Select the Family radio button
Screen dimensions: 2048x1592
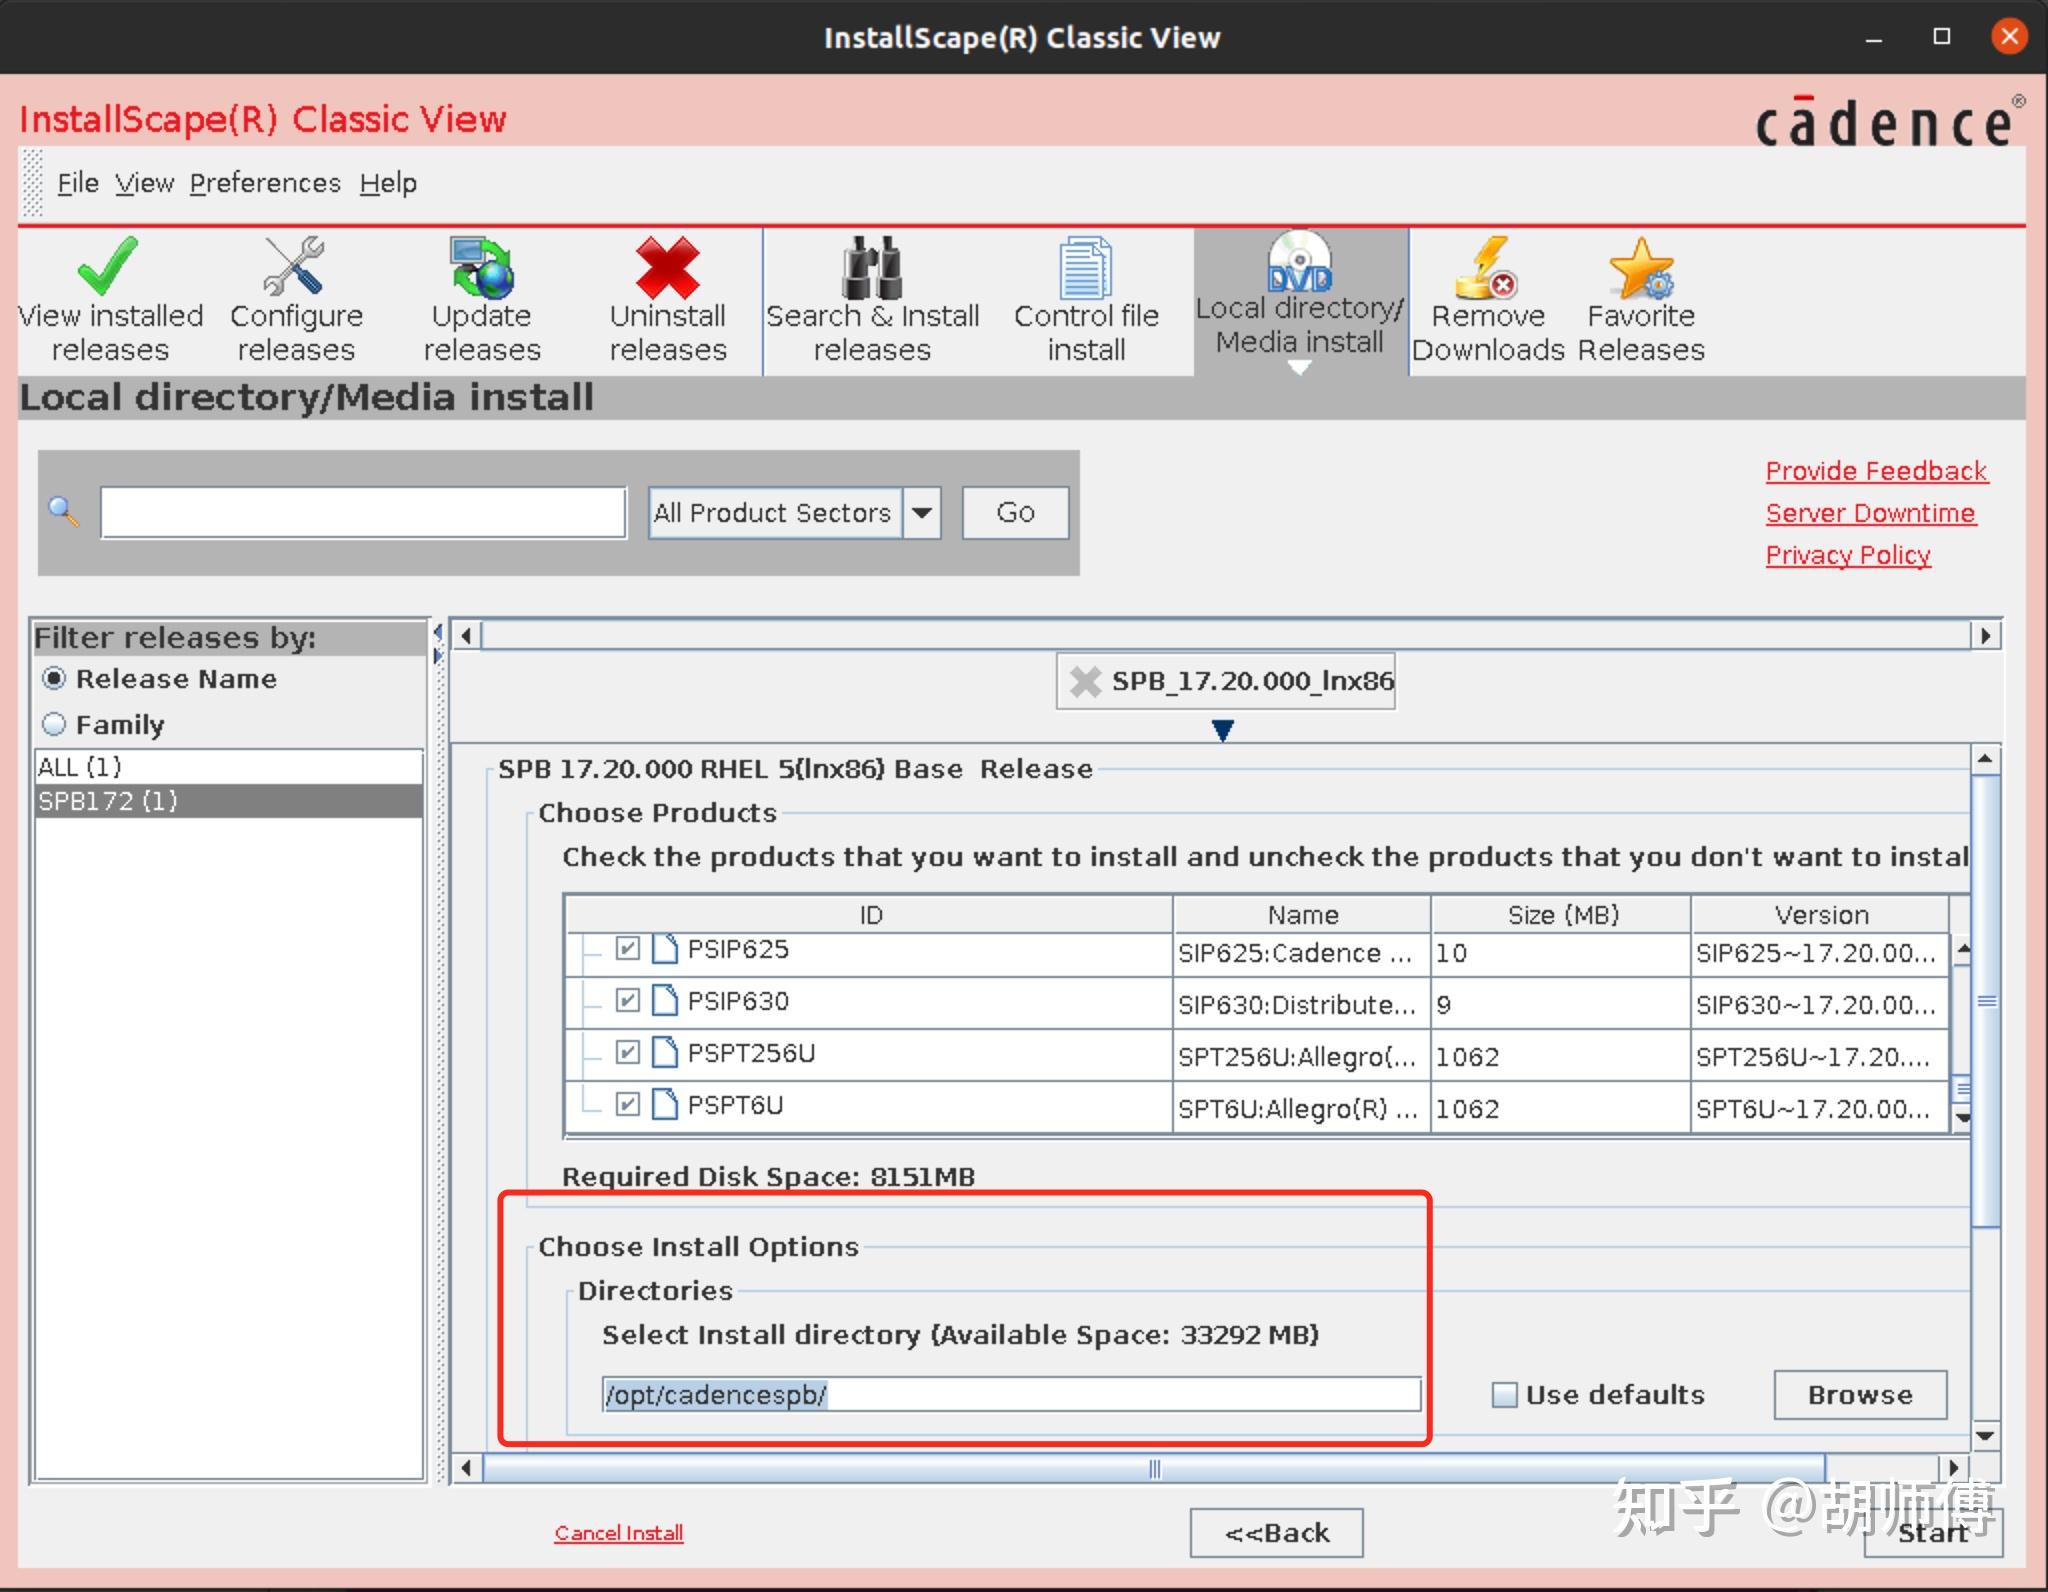pos(54,724)
